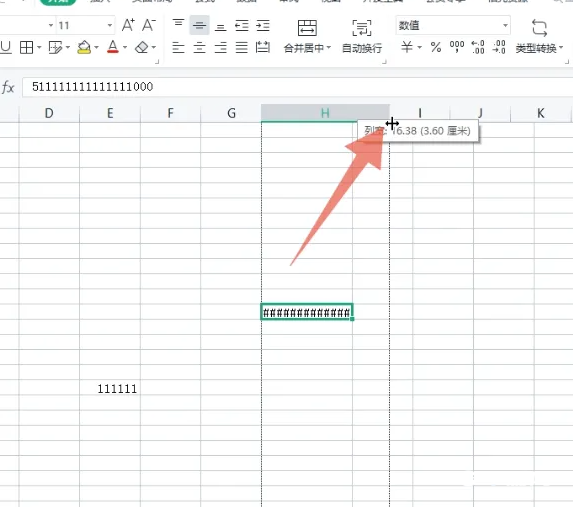Increase font size with the A+ icon
Screen dimensions: 573x507
(128, 25)
